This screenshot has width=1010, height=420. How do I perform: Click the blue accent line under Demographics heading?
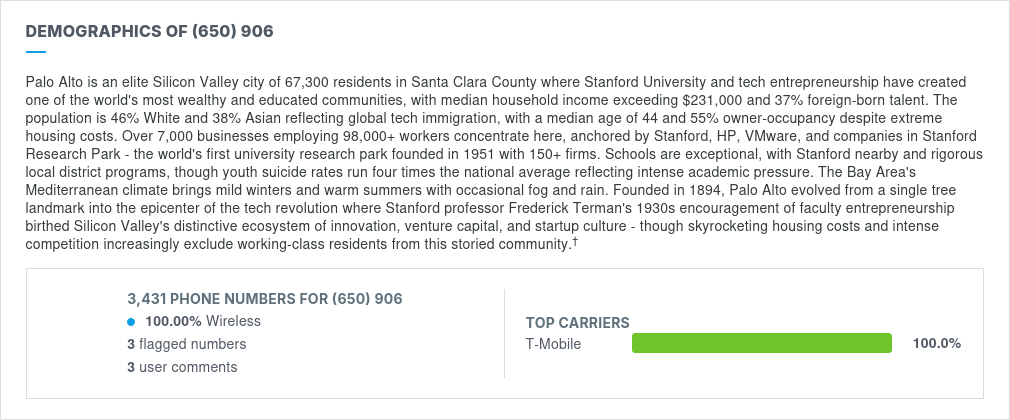click(36, 52)
